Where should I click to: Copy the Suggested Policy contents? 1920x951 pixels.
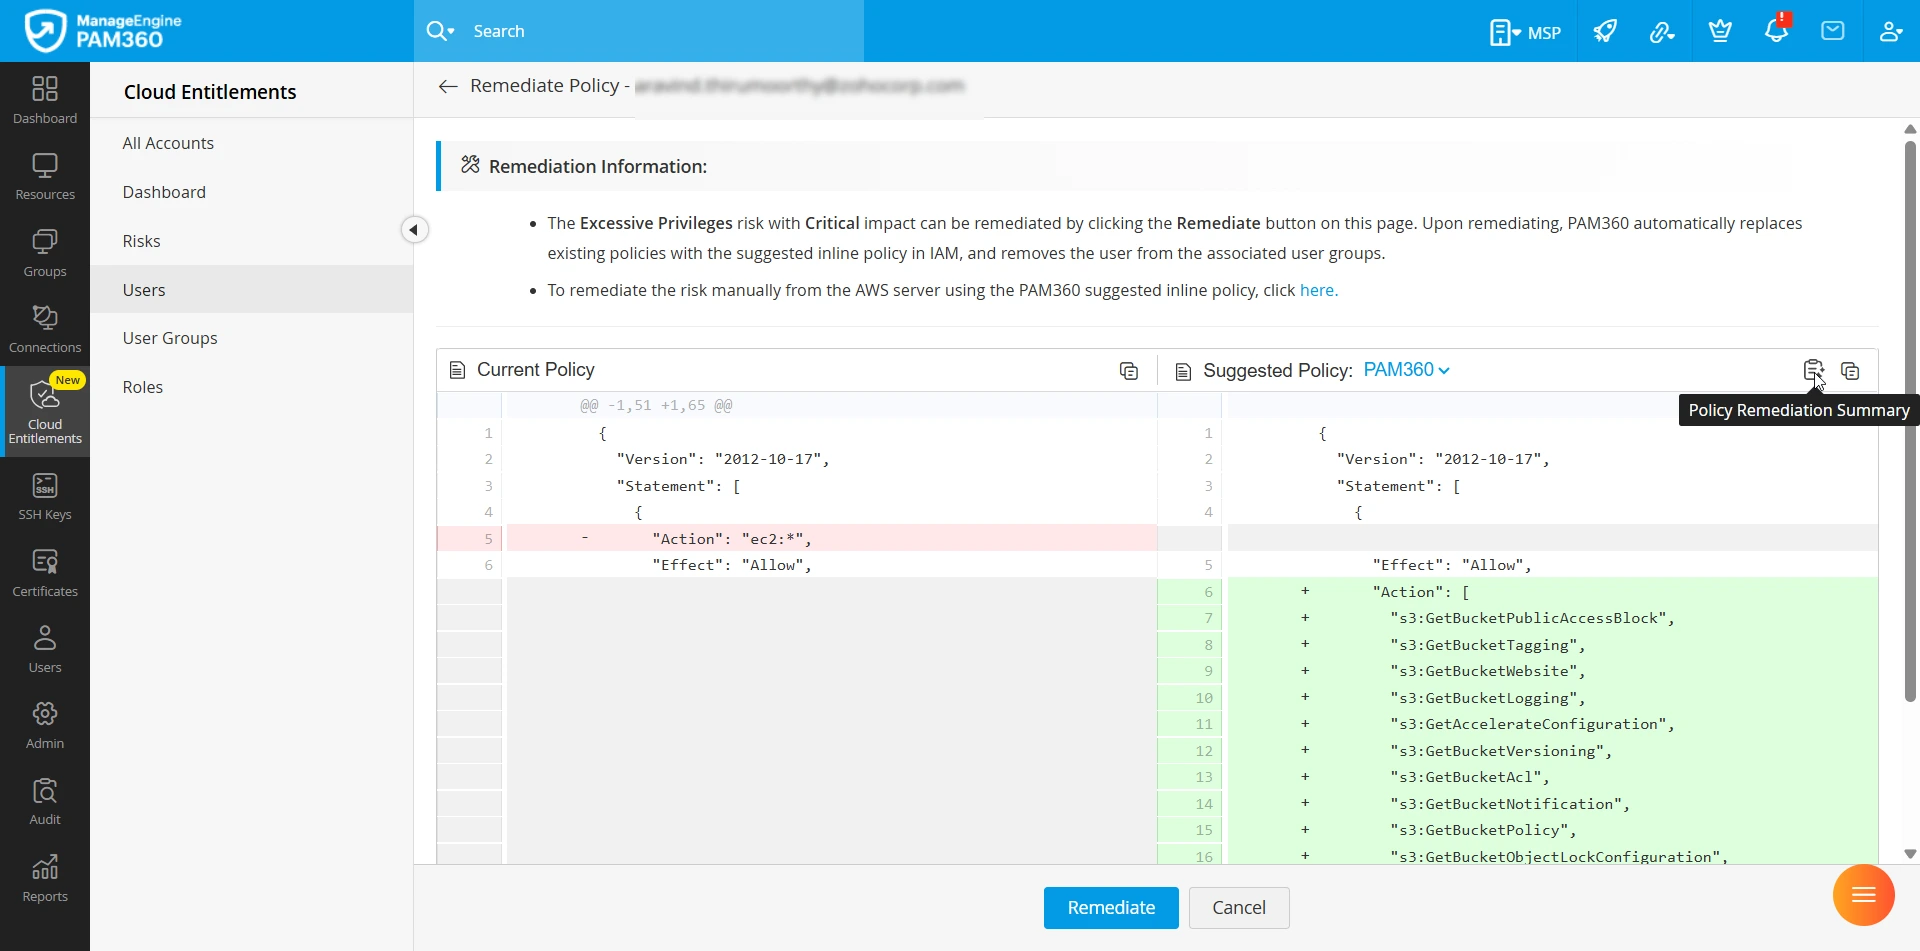1850,371
